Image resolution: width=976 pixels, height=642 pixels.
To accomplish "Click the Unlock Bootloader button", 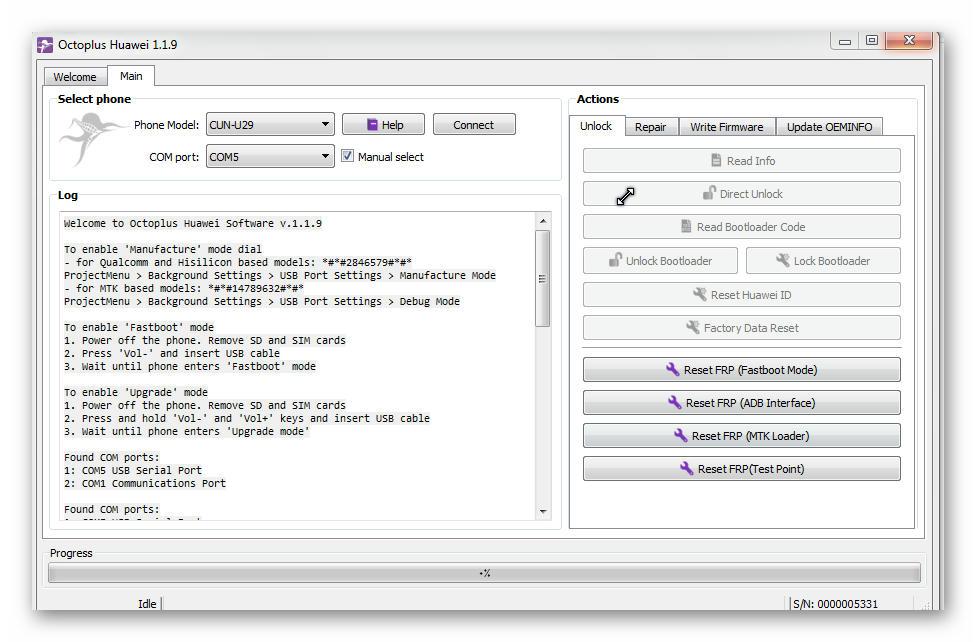I will coord(660,261).
